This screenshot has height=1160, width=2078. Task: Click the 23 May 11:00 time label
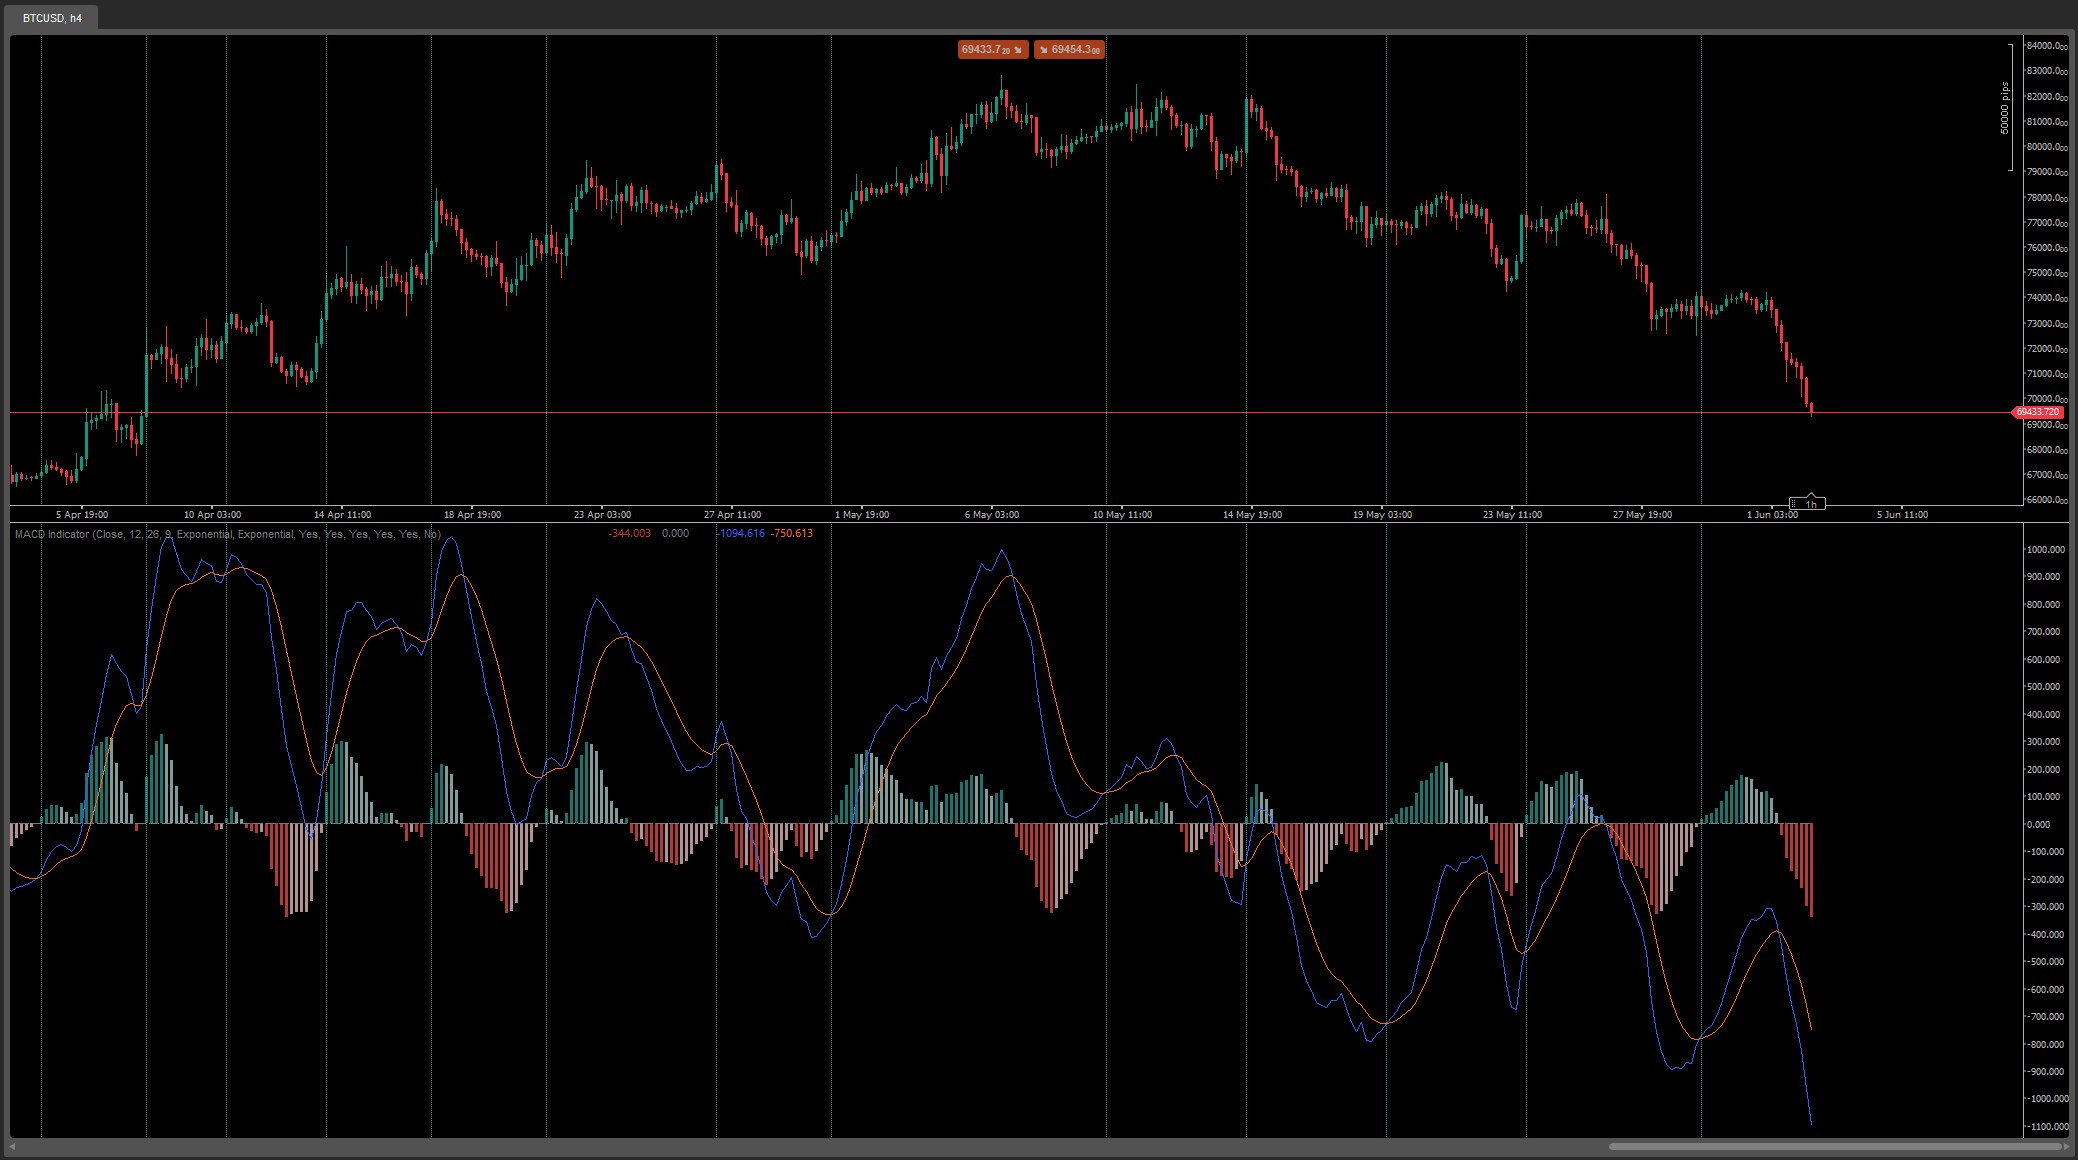point(1512,515)
